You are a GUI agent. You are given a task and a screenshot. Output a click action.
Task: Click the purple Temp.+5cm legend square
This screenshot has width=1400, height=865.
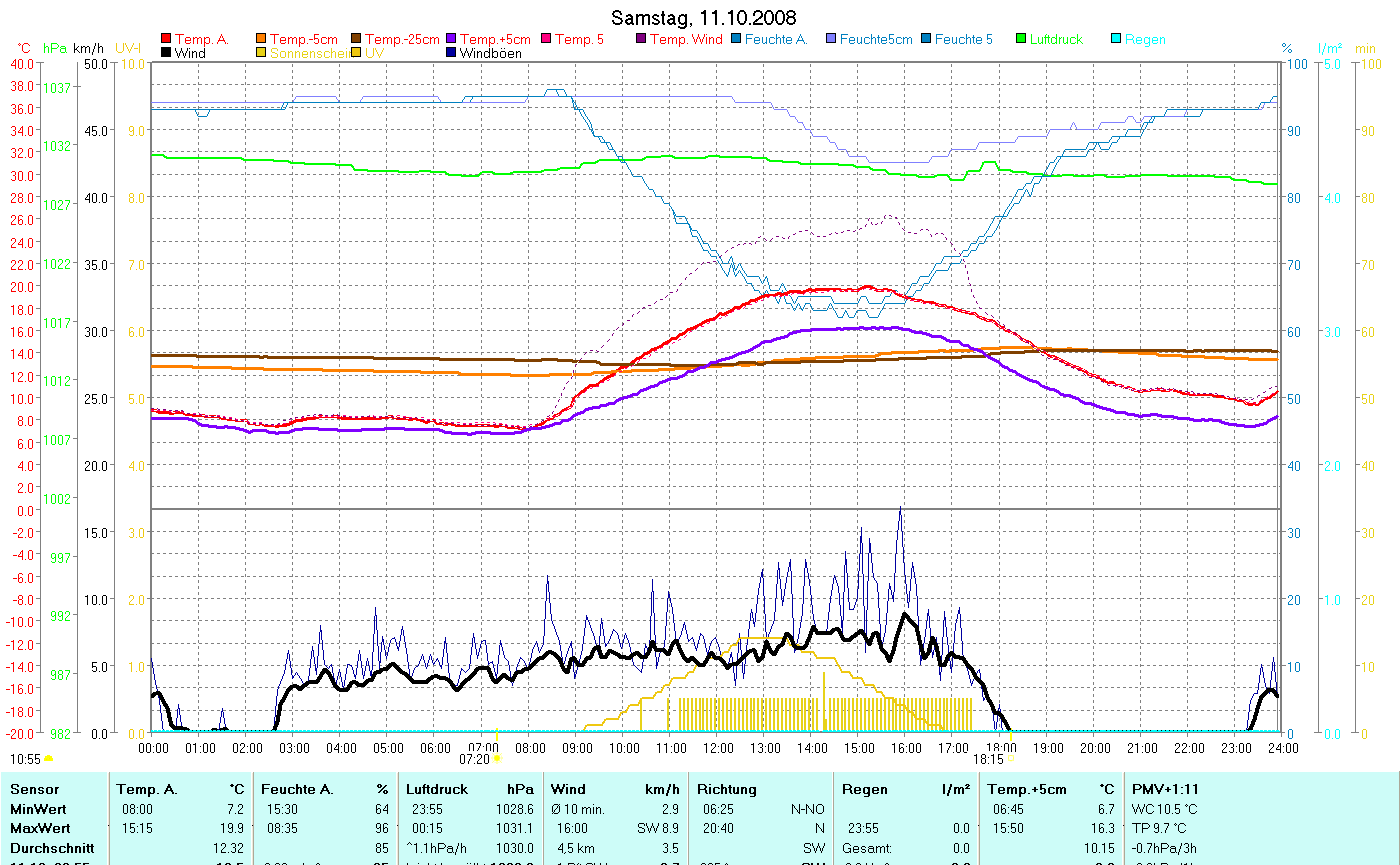(451, 40)
